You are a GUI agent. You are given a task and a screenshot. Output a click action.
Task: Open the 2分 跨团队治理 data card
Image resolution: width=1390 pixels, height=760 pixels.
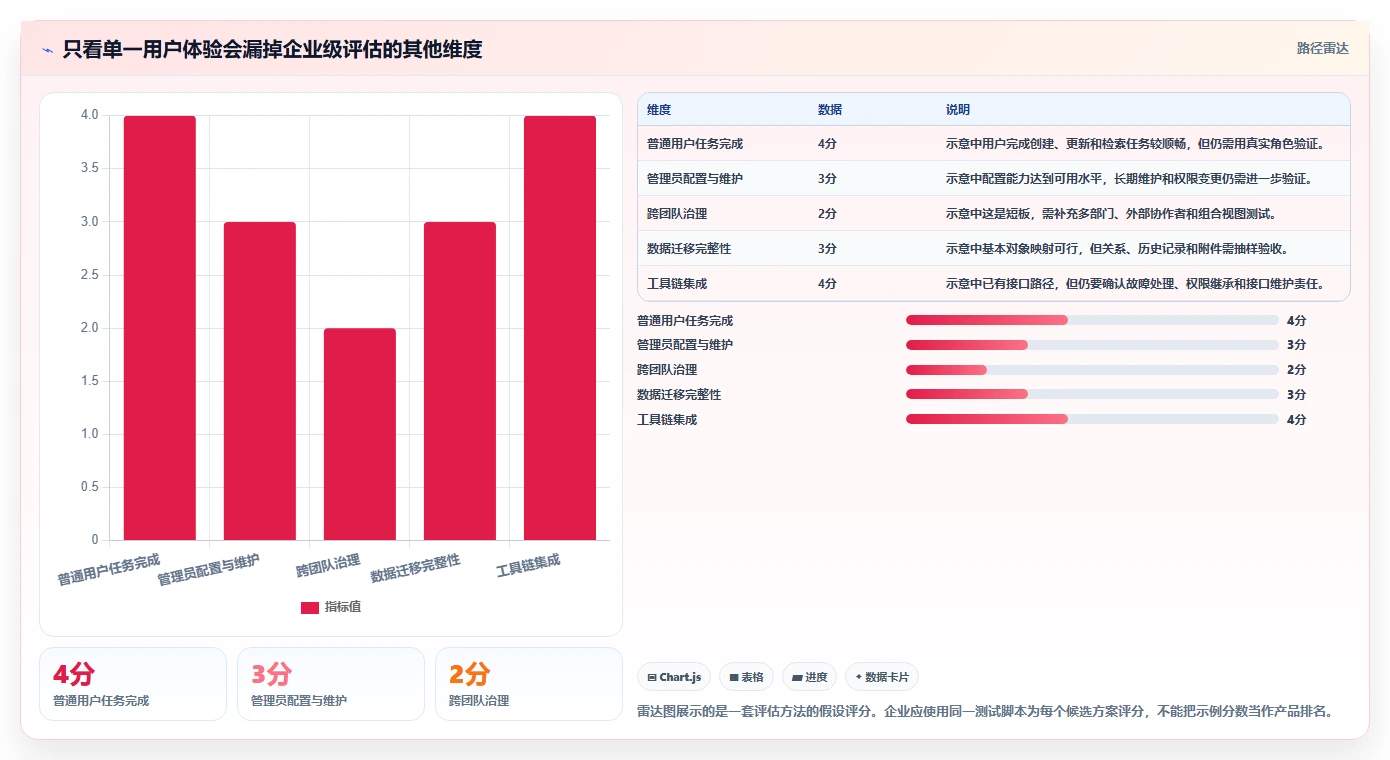tap(529, 684)
